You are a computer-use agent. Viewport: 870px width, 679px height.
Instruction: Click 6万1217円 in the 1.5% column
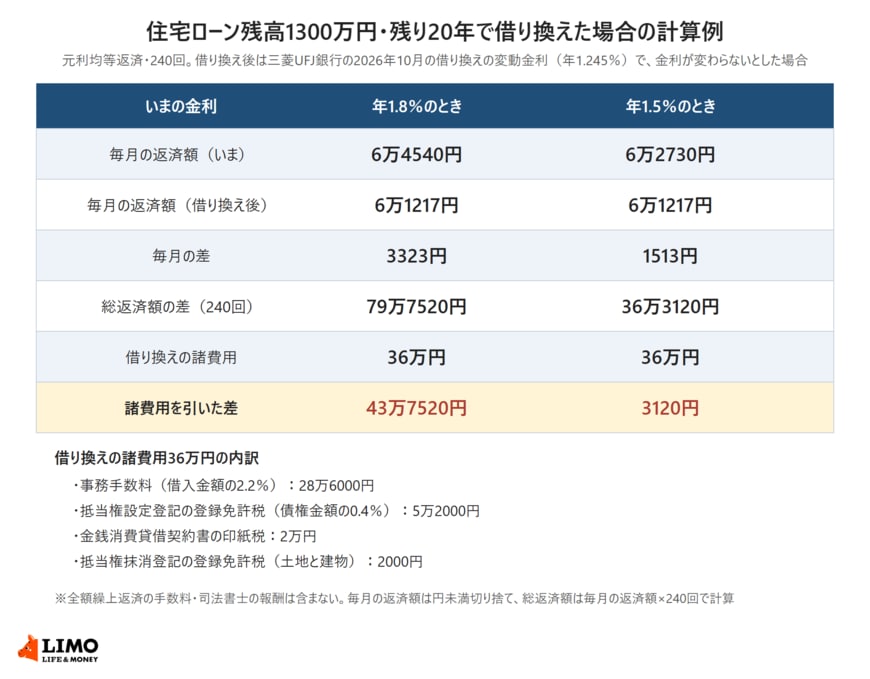670,205
